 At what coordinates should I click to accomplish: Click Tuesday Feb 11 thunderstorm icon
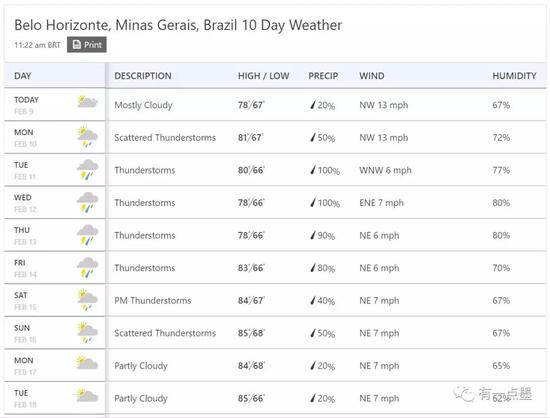pyautogui.click(x=87, y=169)
